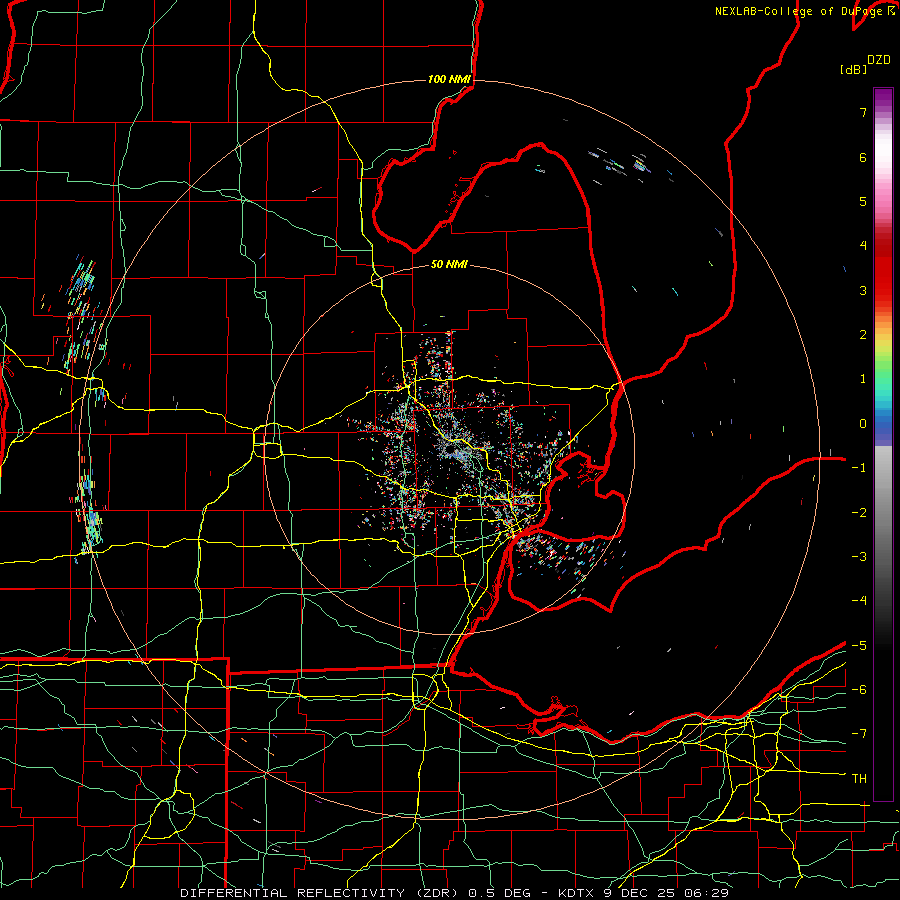Select the 3 dB scale label
This screenshot has width=900, height=900.
(x=863, y=290)
